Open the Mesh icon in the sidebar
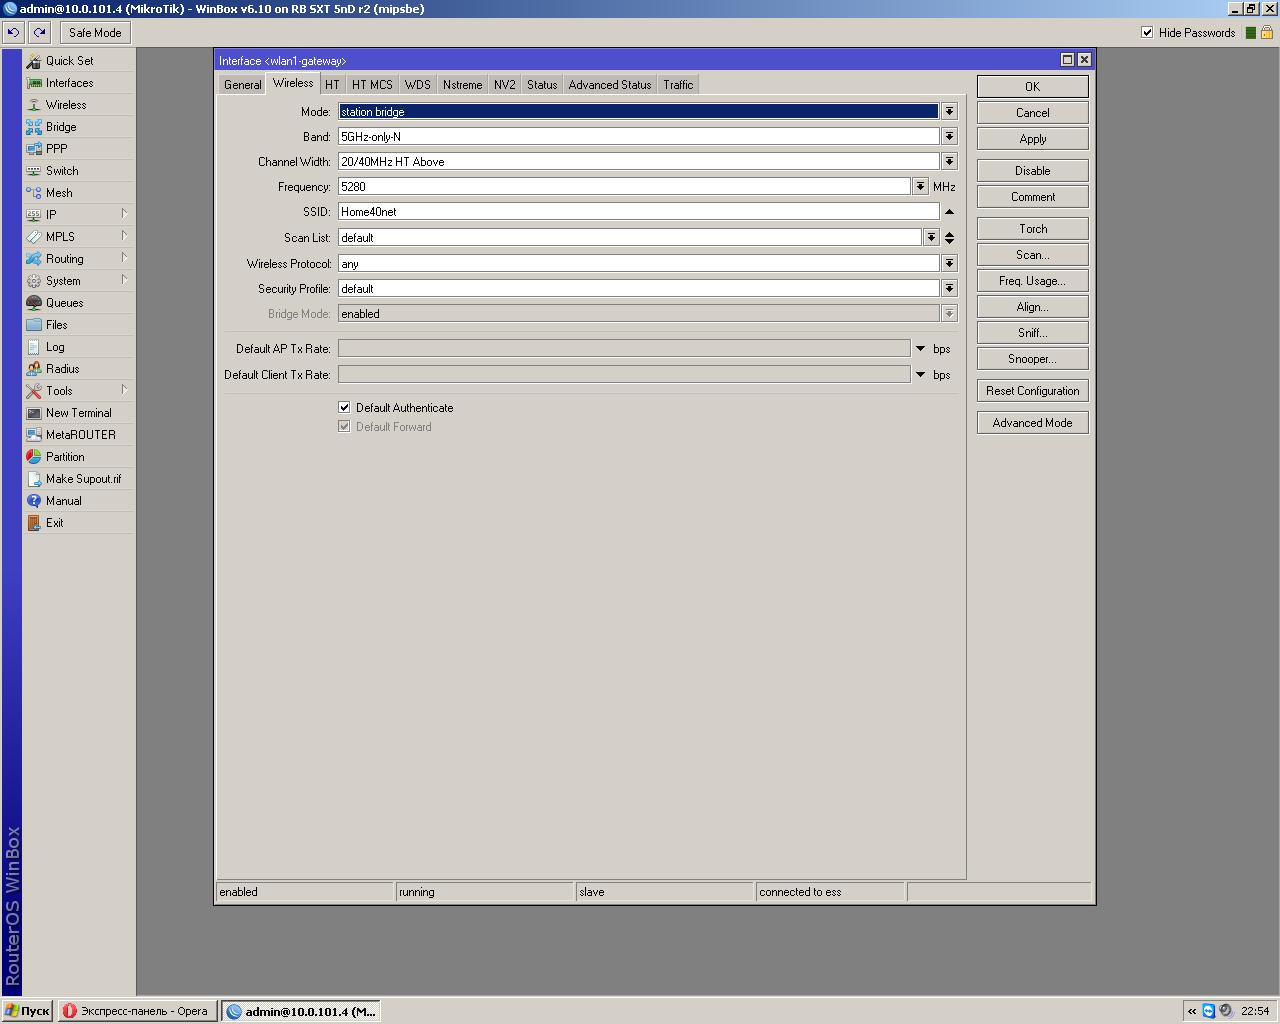This screenshot has width=1280, height=1024. click(34, 193)
